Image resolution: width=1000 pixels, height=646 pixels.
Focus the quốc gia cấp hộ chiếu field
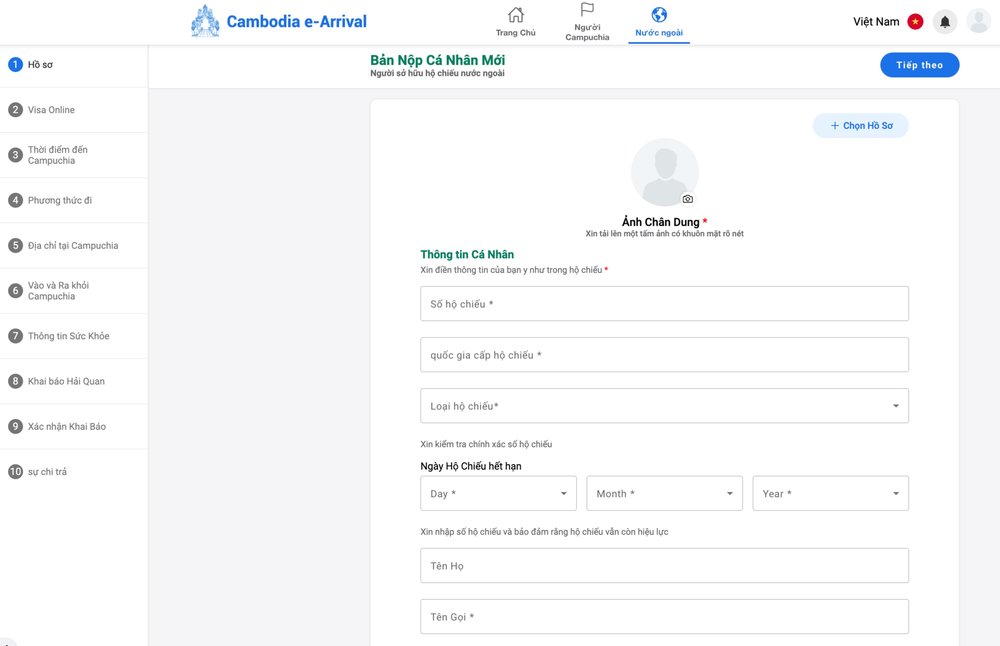click(664, 355)
